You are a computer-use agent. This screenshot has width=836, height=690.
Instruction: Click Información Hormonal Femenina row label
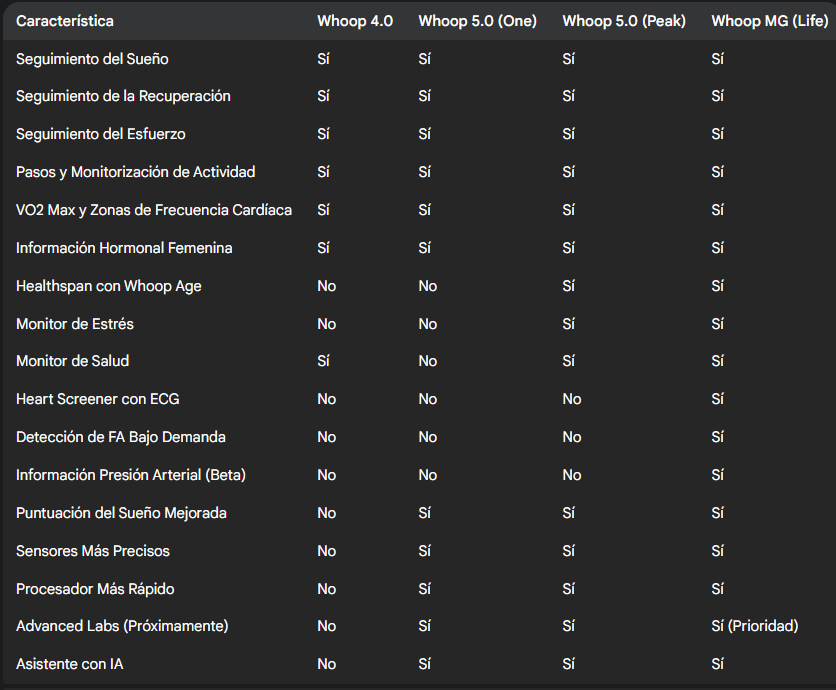[124, 248]
